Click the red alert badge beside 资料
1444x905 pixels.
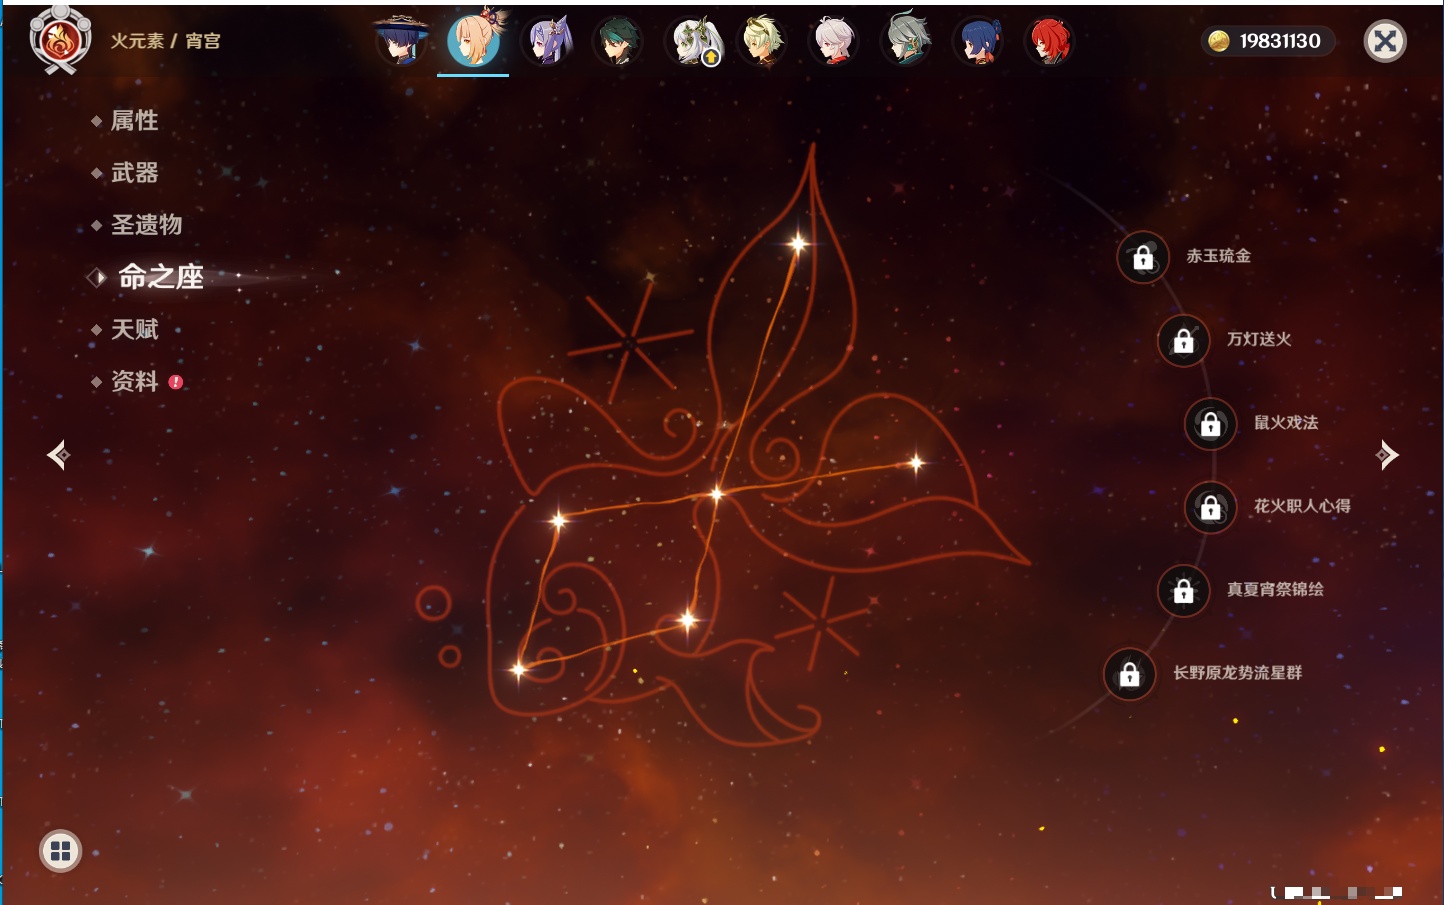click(x=176, y=382)
